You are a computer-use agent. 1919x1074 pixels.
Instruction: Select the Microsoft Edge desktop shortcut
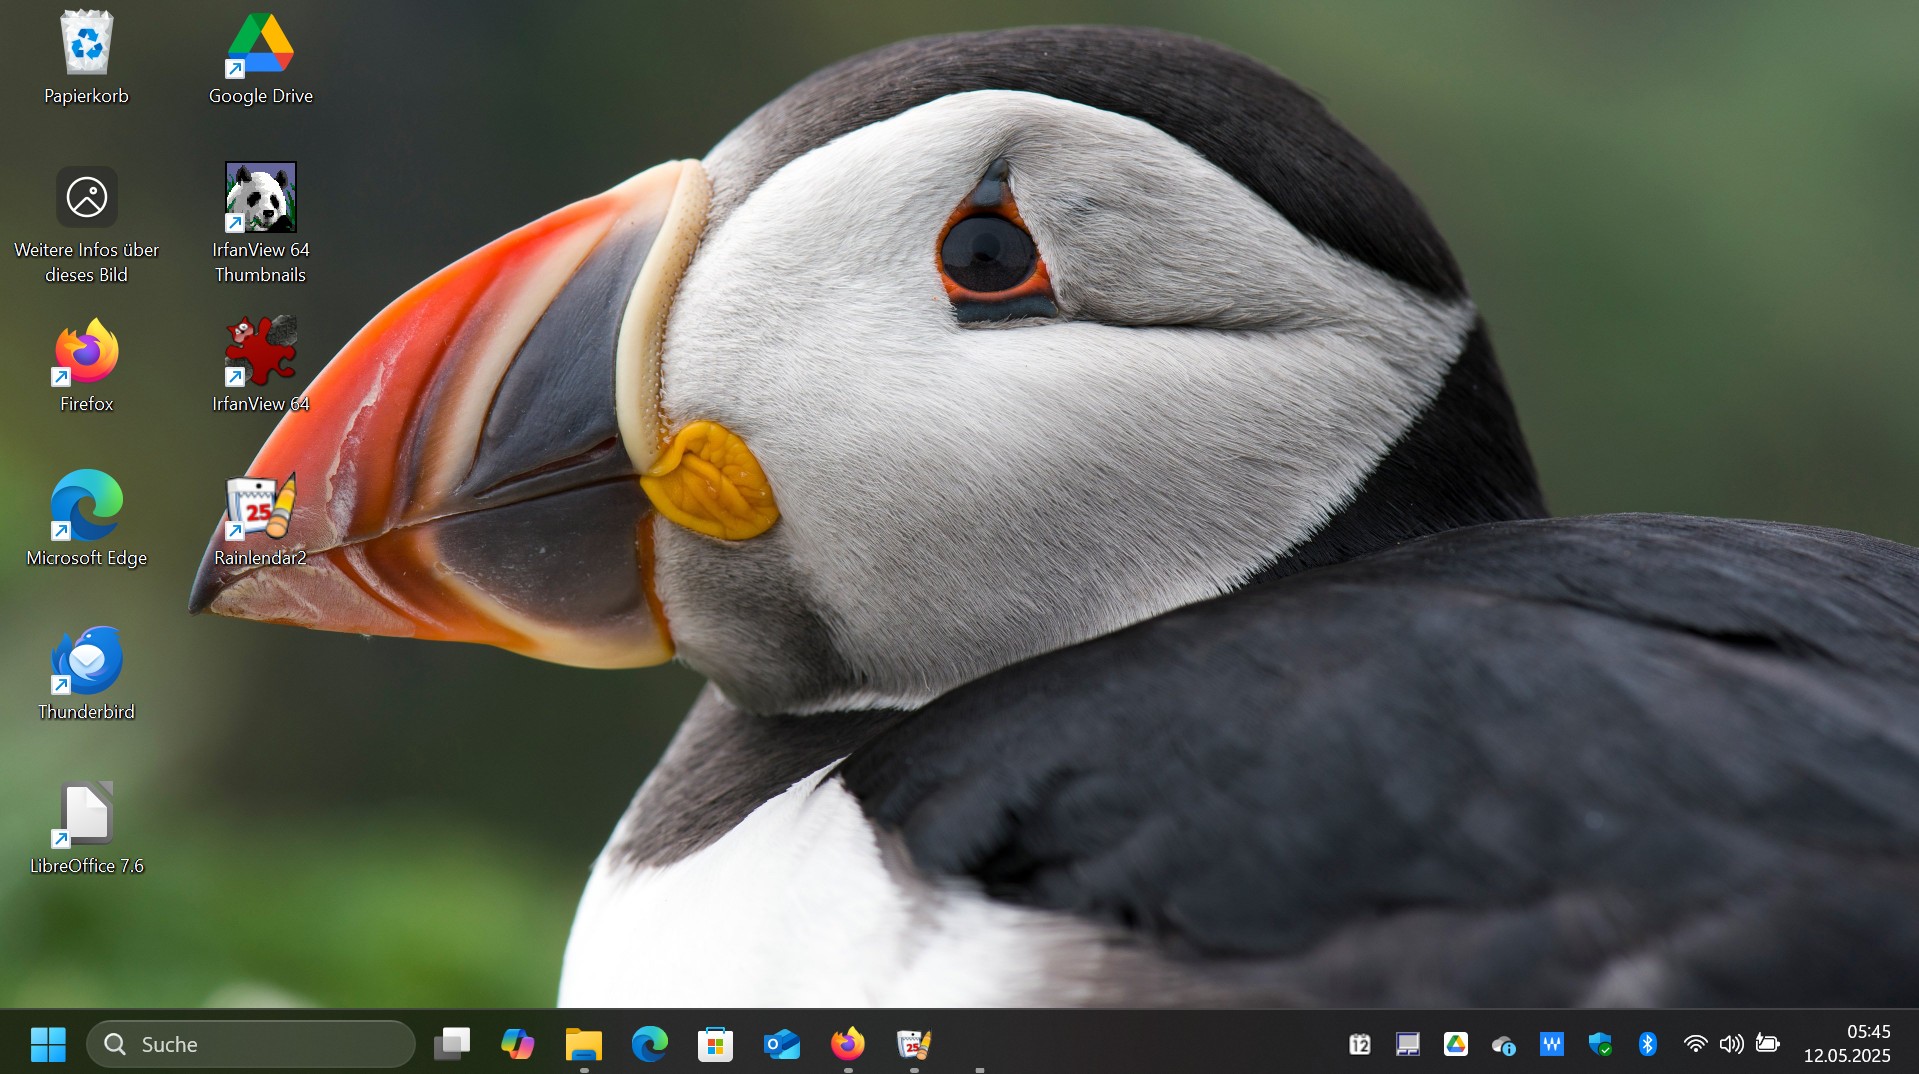point(87,507)
